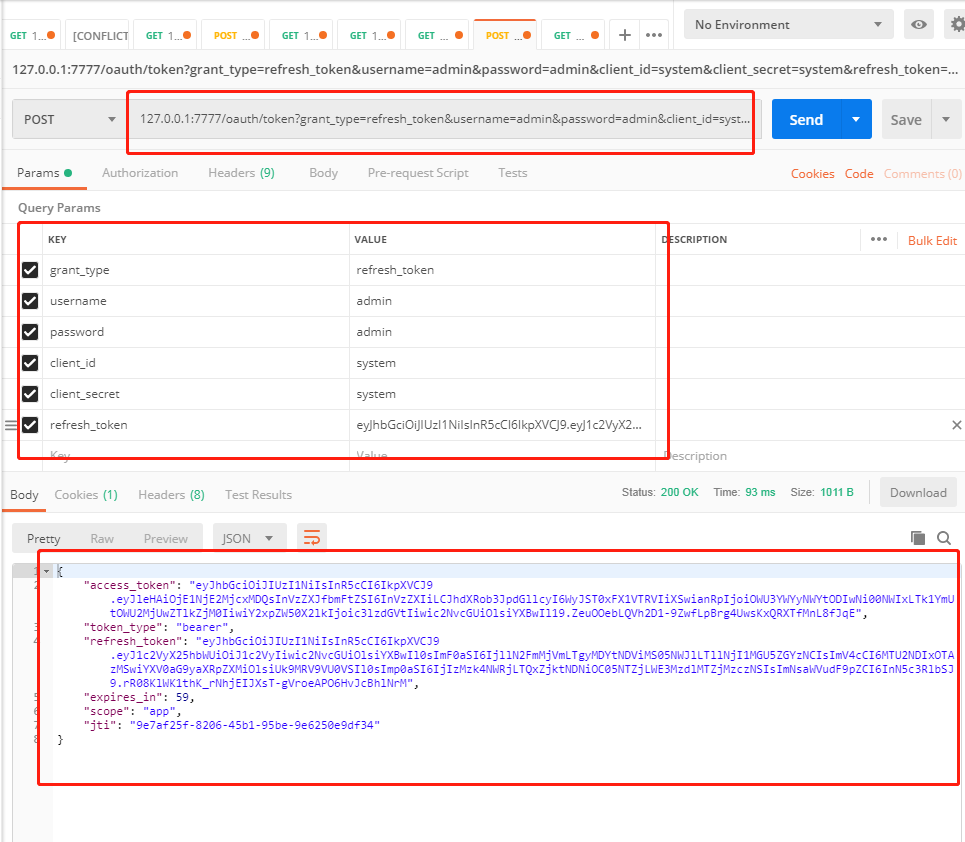Remove the refresh_token param row with X
Image resolution: width=965 pixels, height=842 pixels.
point(956,425)
